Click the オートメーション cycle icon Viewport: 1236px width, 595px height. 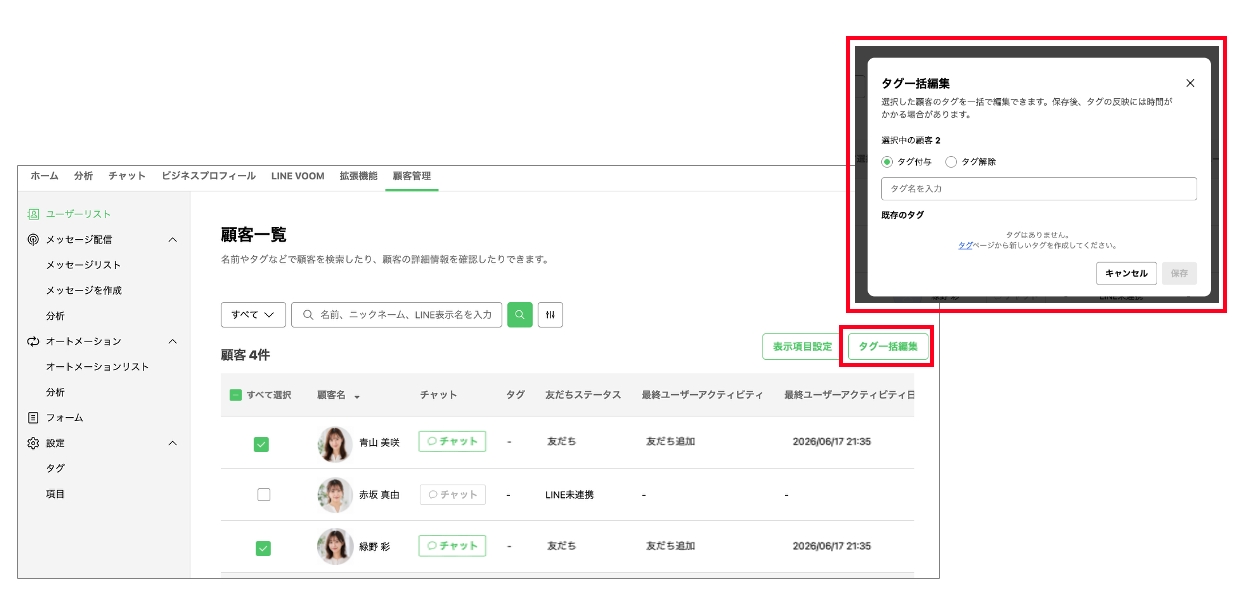[x=33, y=341]
